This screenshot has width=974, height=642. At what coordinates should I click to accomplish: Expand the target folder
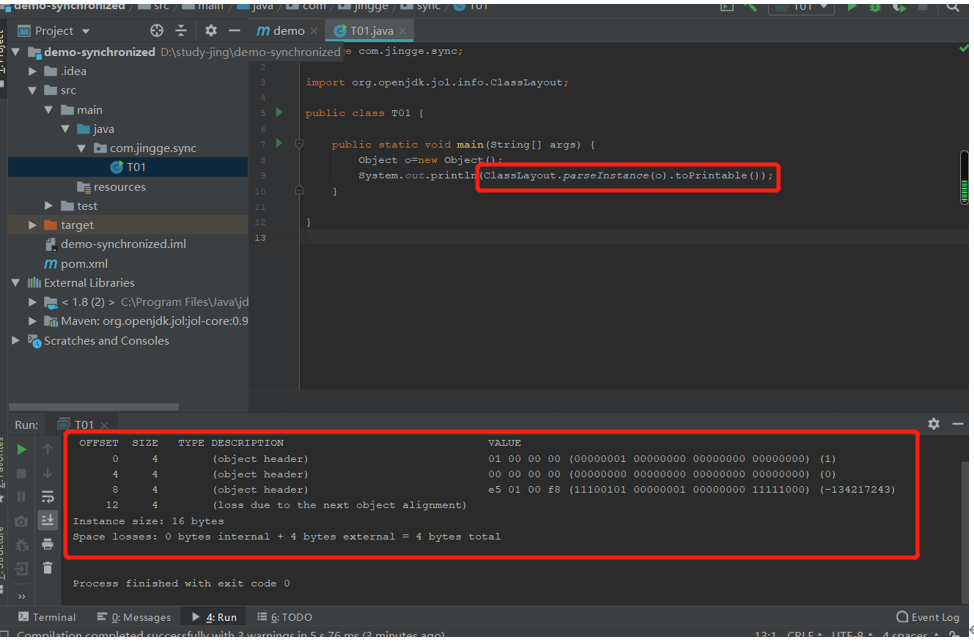[x=32, y=225]
